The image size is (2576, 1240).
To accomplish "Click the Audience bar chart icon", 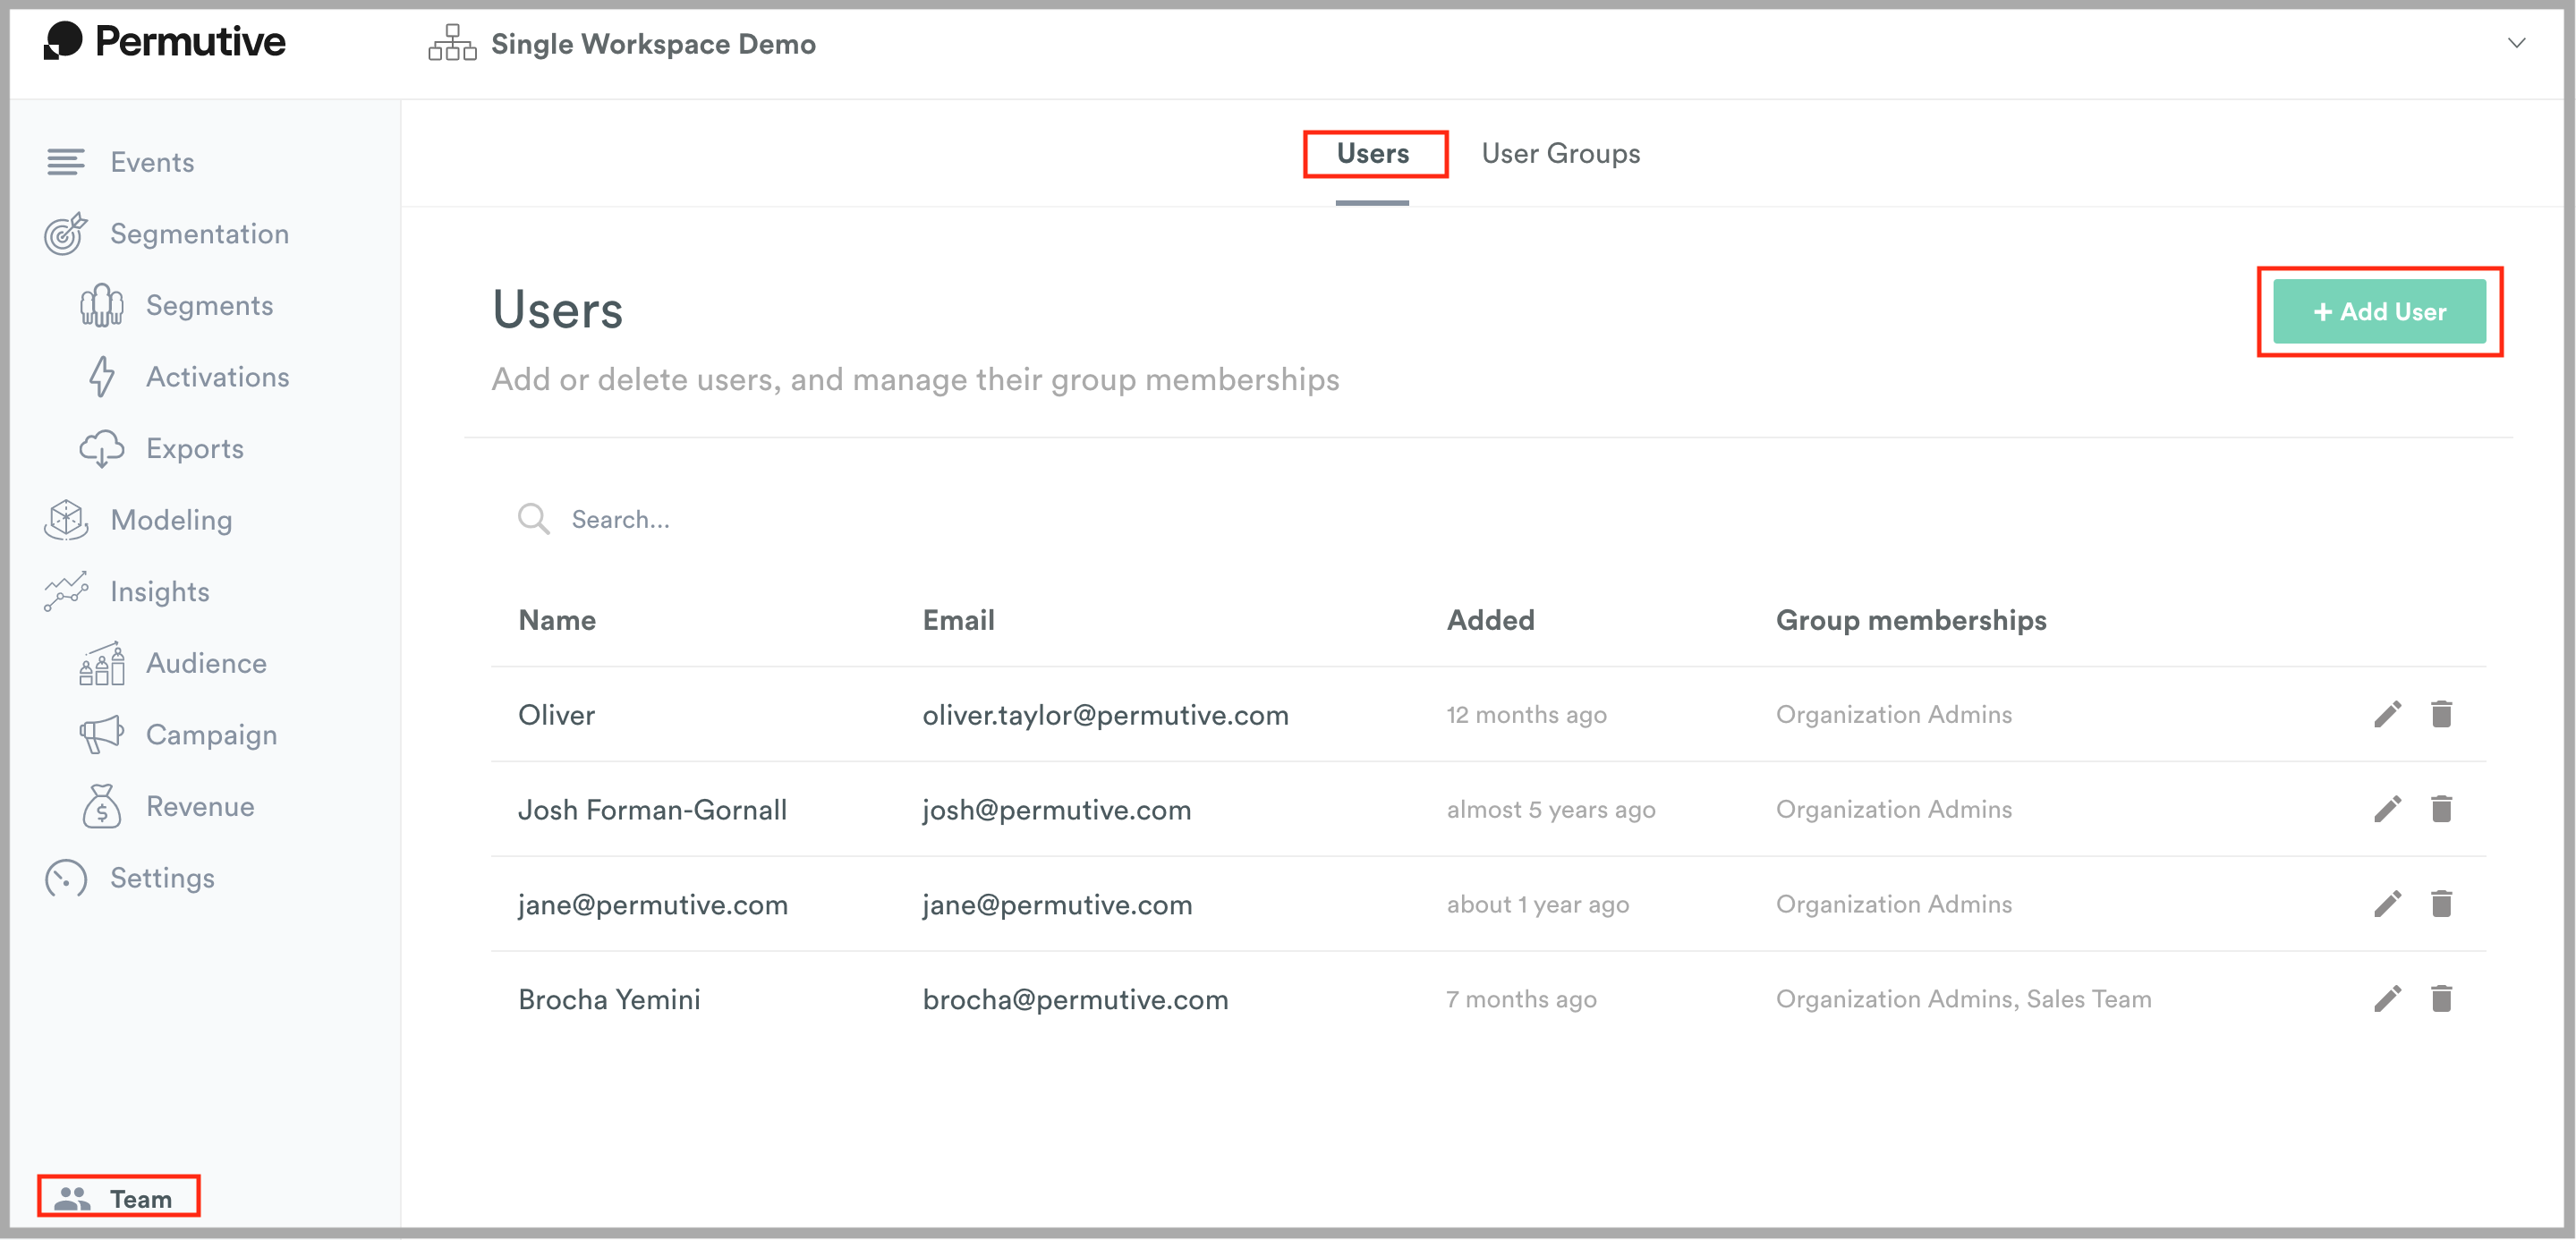I will (102, 663).
